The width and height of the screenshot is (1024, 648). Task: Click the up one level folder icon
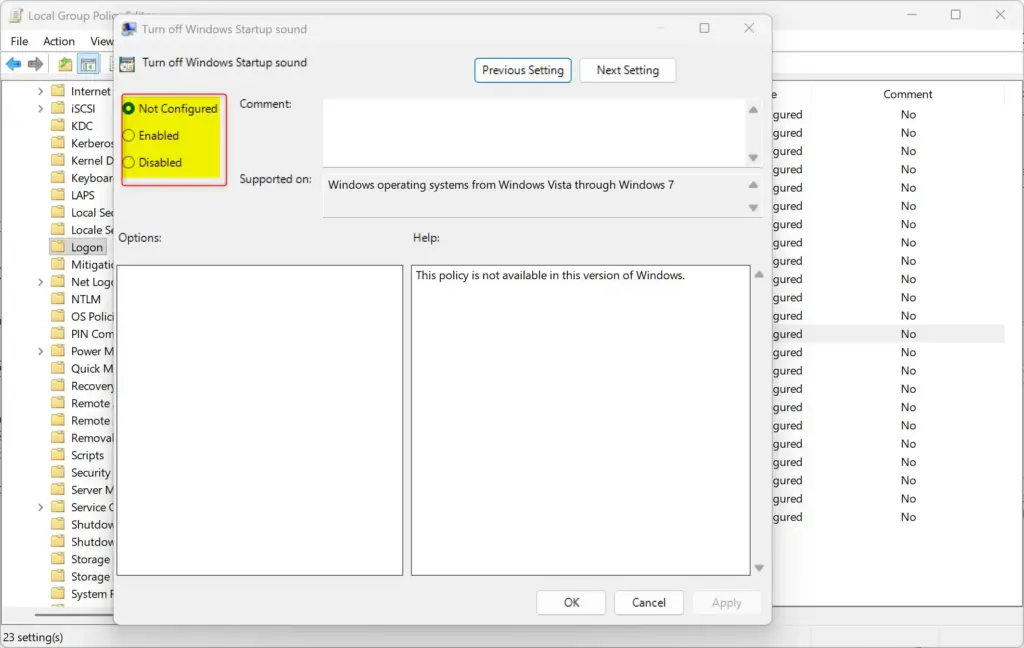(x=65, y=64)
